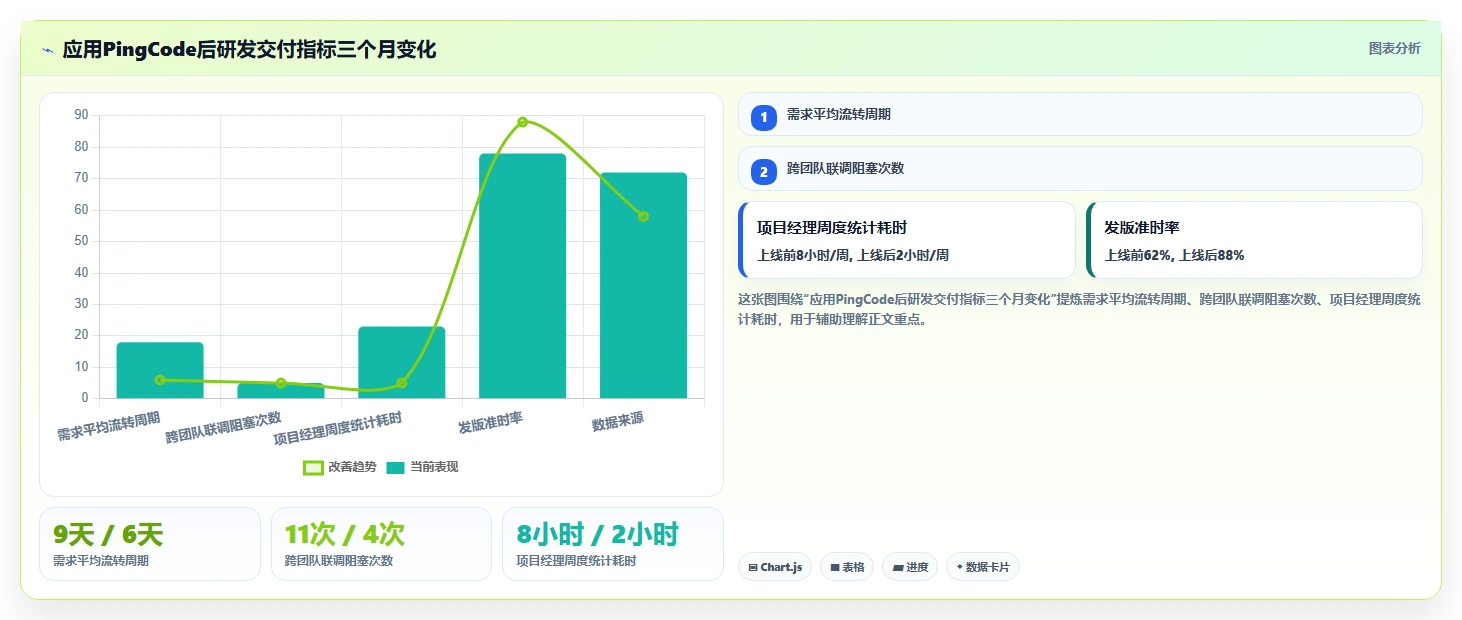Click the lightning icon beside the title

pyautogui.click(x=47, y=50)
